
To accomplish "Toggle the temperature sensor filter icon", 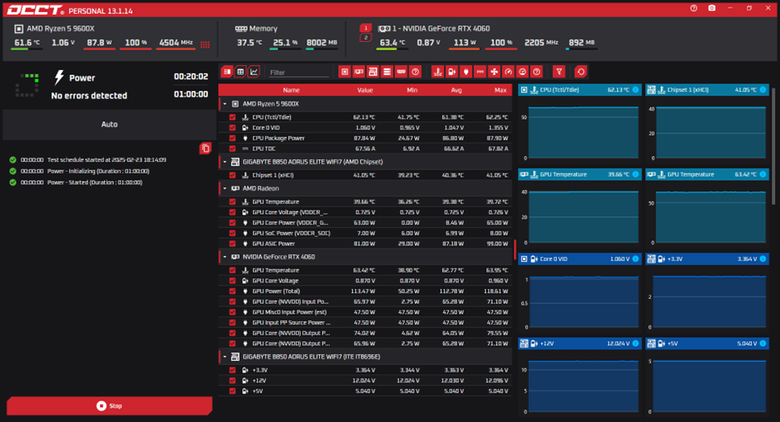I will coord(437,72).
